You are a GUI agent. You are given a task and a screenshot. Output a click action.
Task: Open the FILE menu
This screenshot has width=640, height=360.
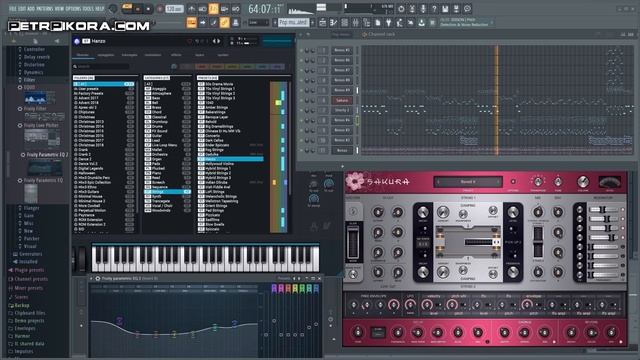coord(12,9)
